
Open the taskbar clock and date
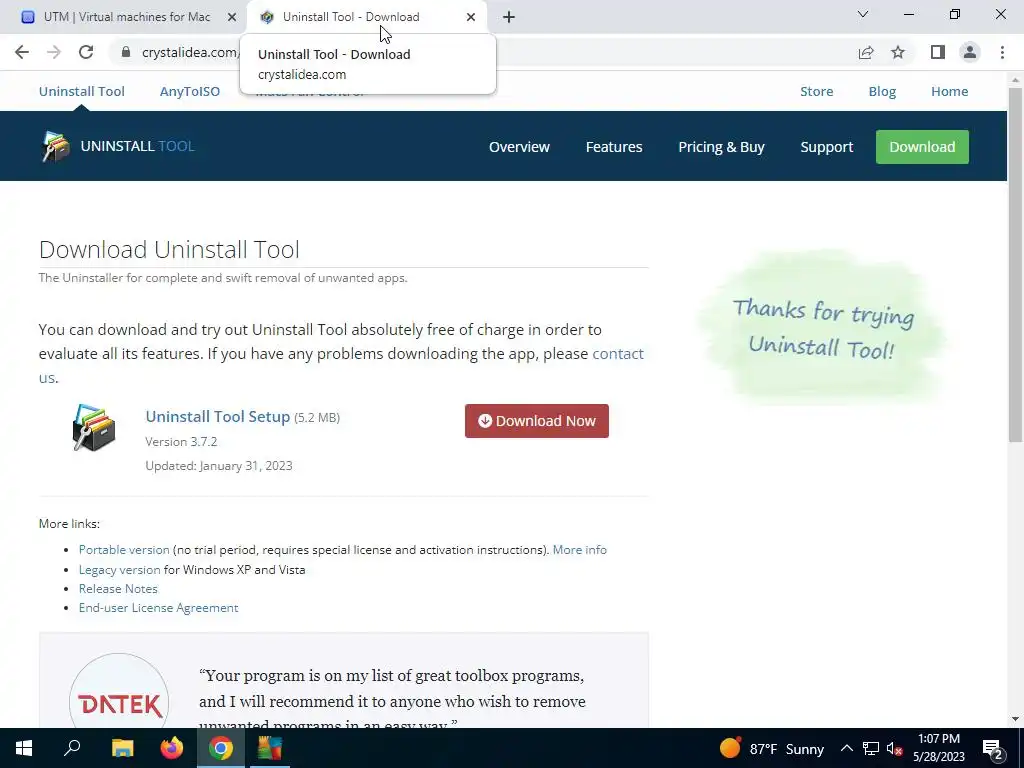point(938,748)
